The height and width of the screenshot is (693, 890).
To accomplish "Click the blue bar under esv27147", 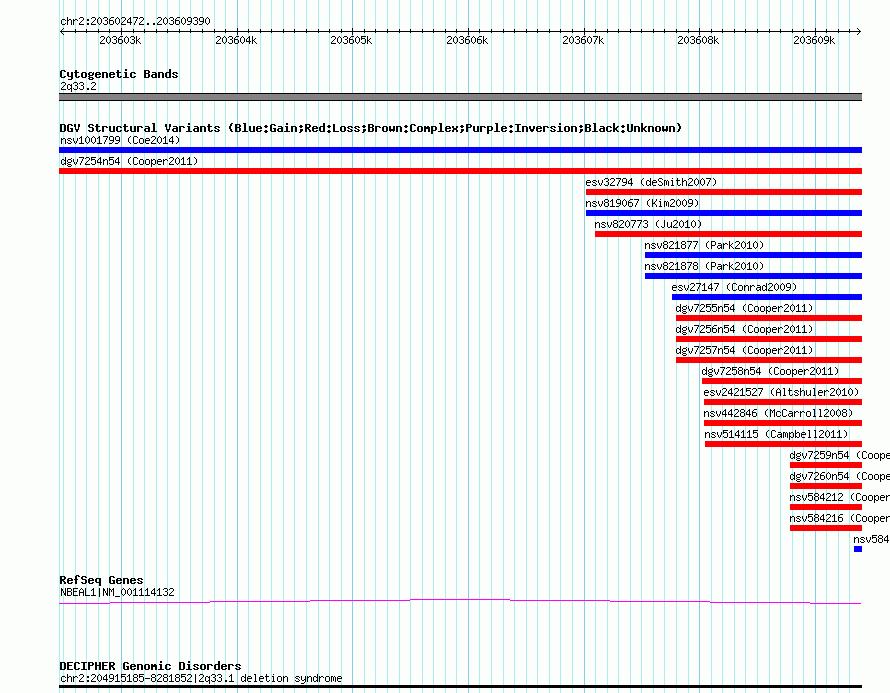I will [x=767, y=297].
